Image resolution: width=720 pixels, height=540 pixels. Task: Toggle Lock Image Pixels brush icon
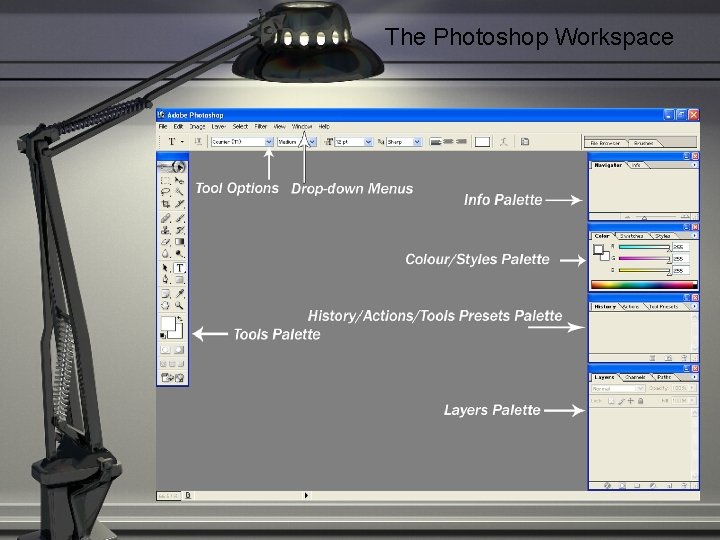click(x=621, y=401)
